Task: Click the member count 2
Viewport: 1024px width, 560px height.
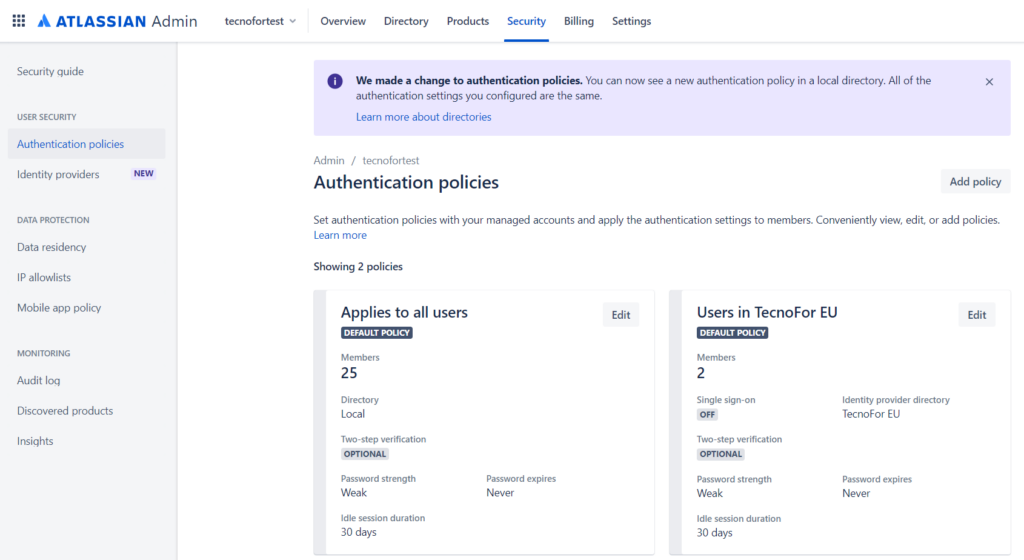Action: tap(701, 373)
